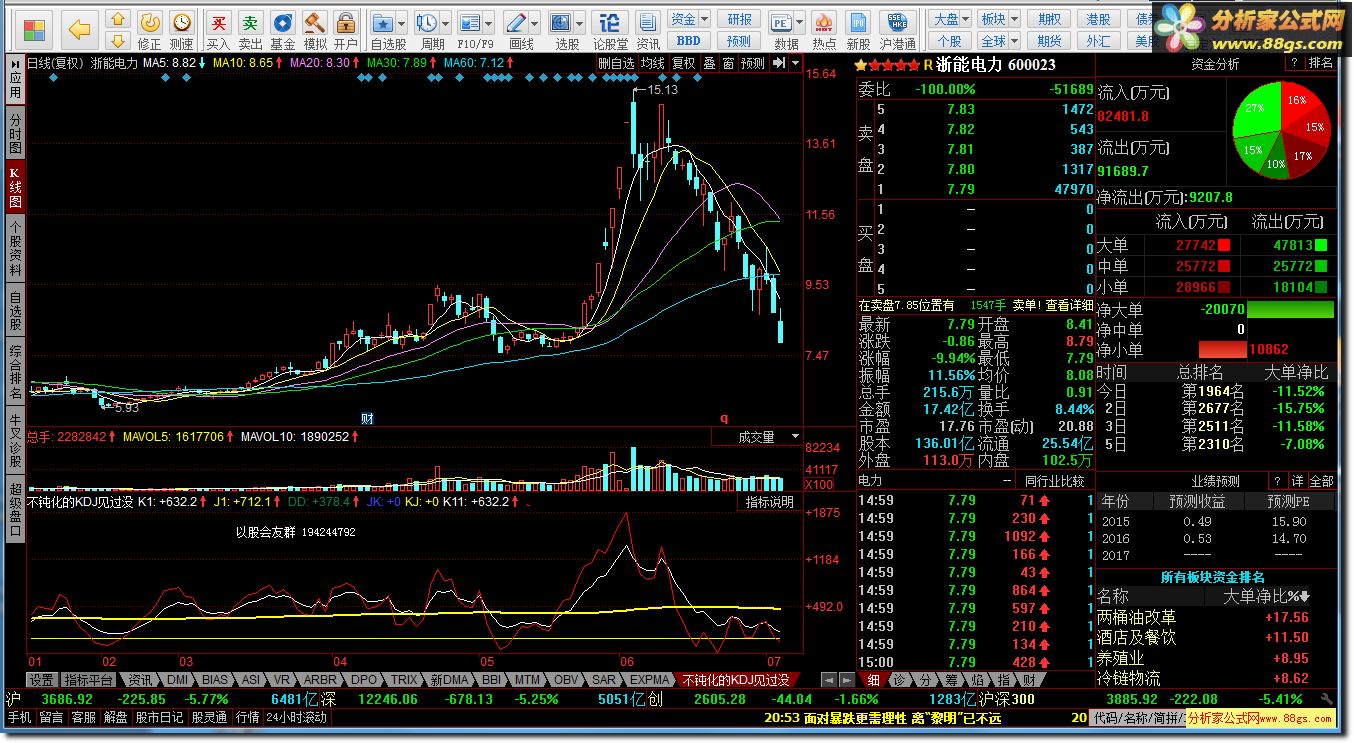
Task: Click the colorful home grid icon
Action: coord(34,29)
